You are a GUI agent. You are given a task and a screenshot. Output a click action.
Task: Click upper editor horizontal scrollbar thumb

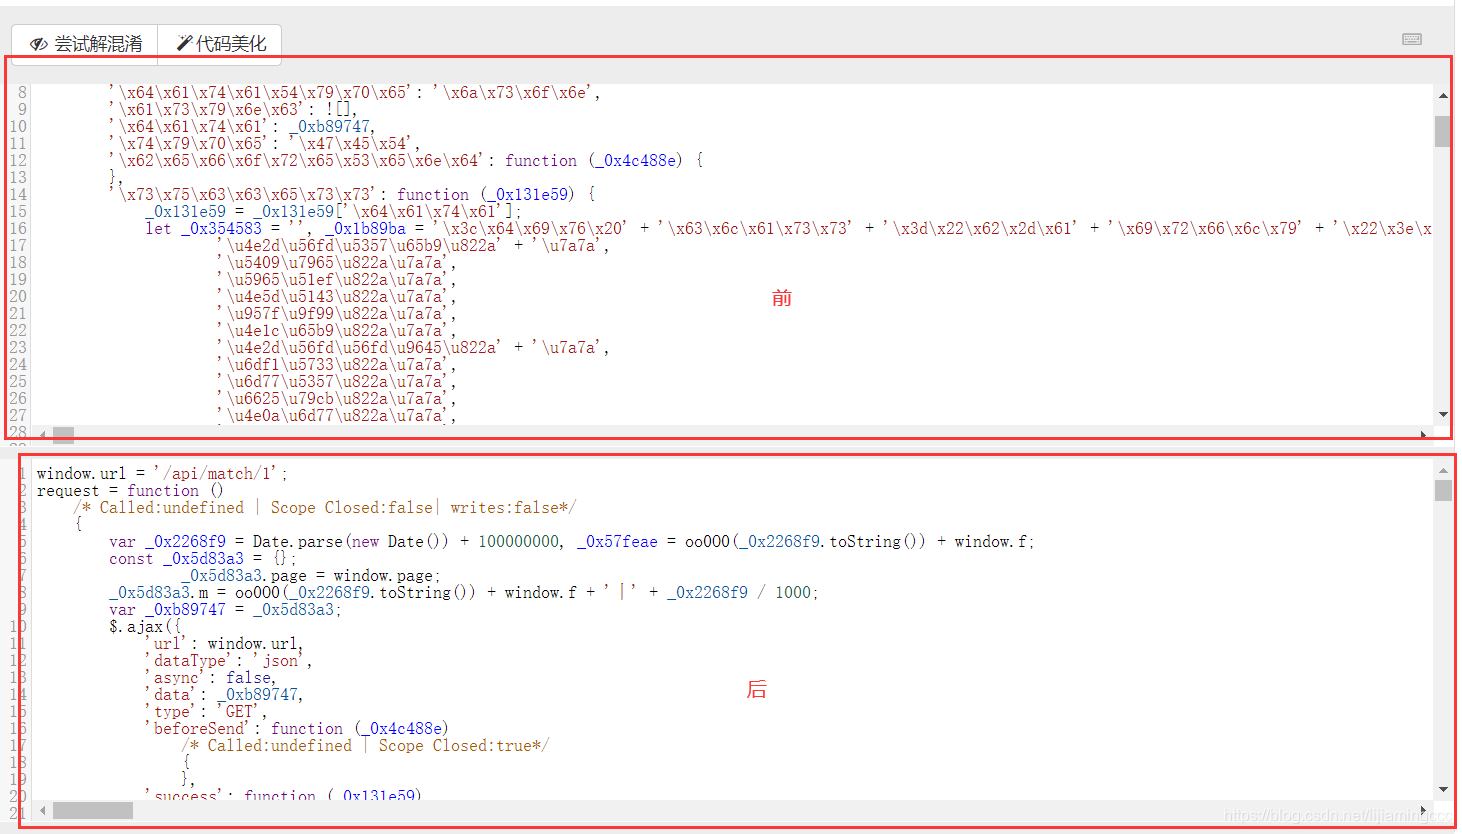pyautogui.click(x=63, y=434)
